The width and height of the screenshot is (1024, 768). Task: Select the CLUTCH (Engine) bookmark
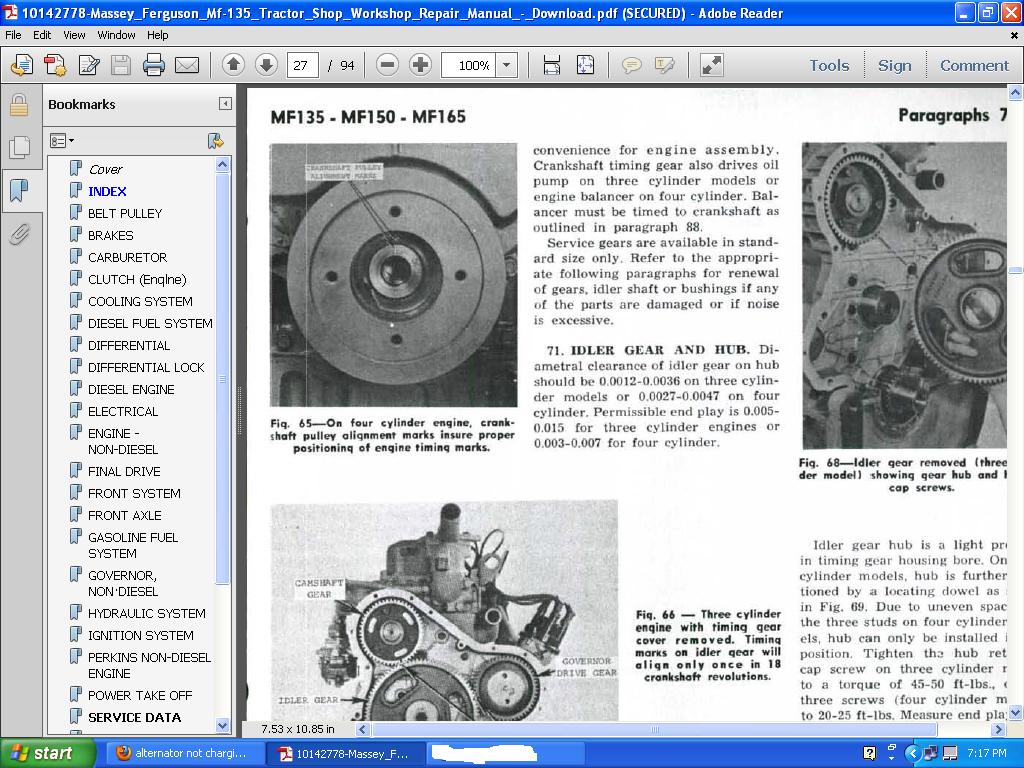click(x=137, y=280)
